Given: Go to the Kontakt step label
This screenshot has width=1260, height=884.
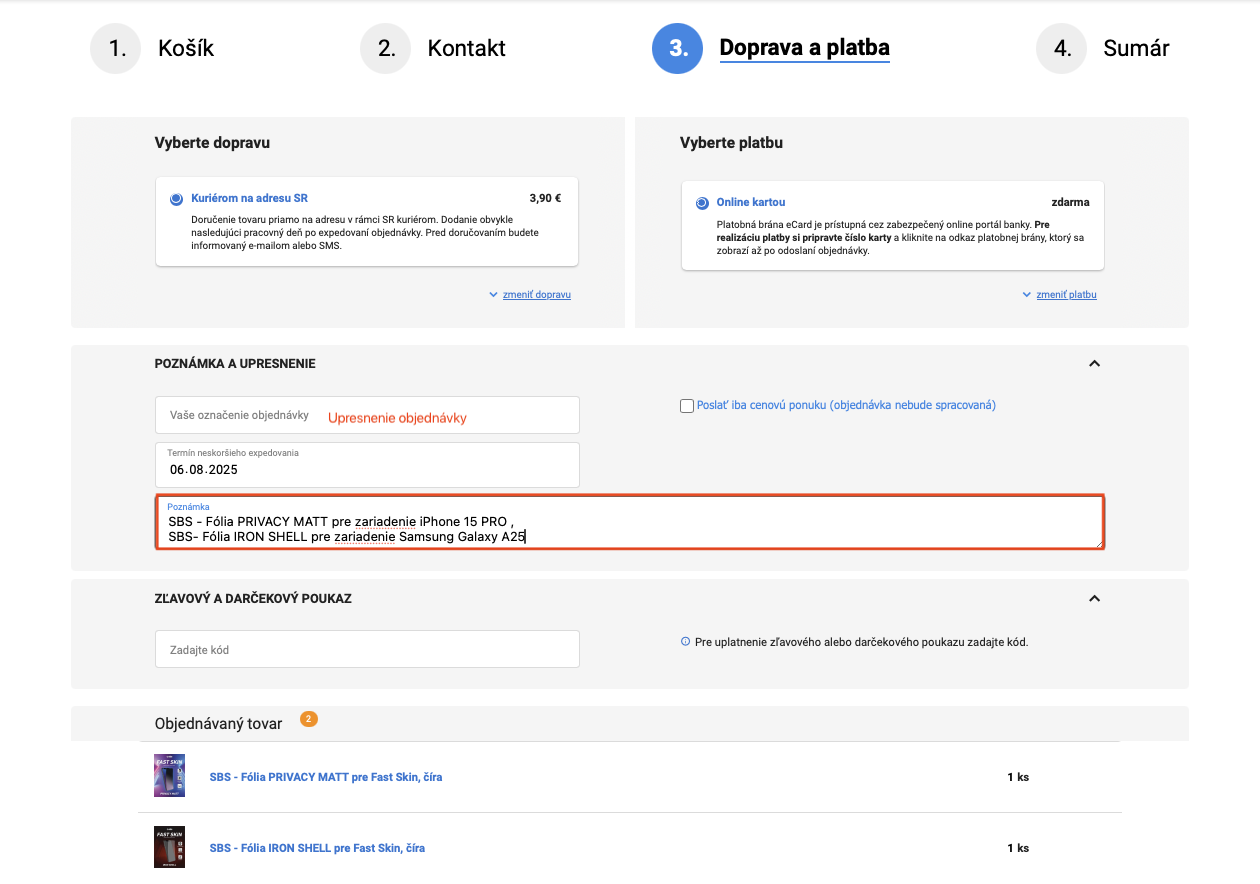Looking at the screenshot, I should [466, 49].
